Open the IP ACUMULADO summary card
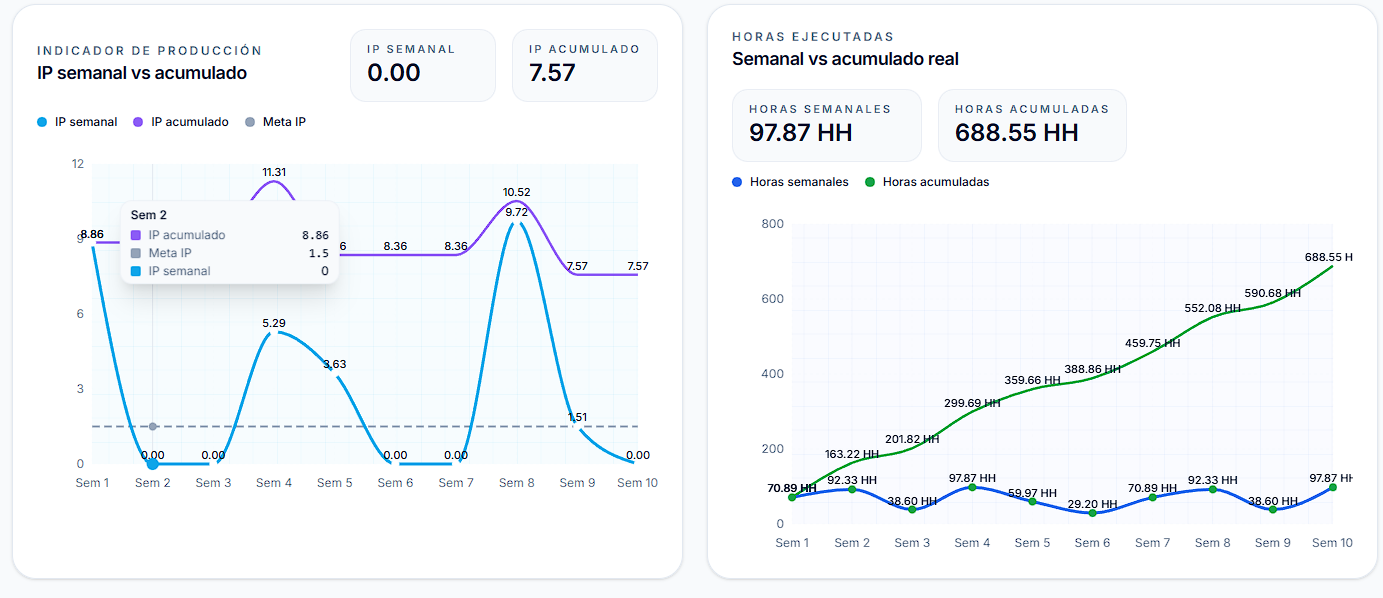 tap(584, 65)
